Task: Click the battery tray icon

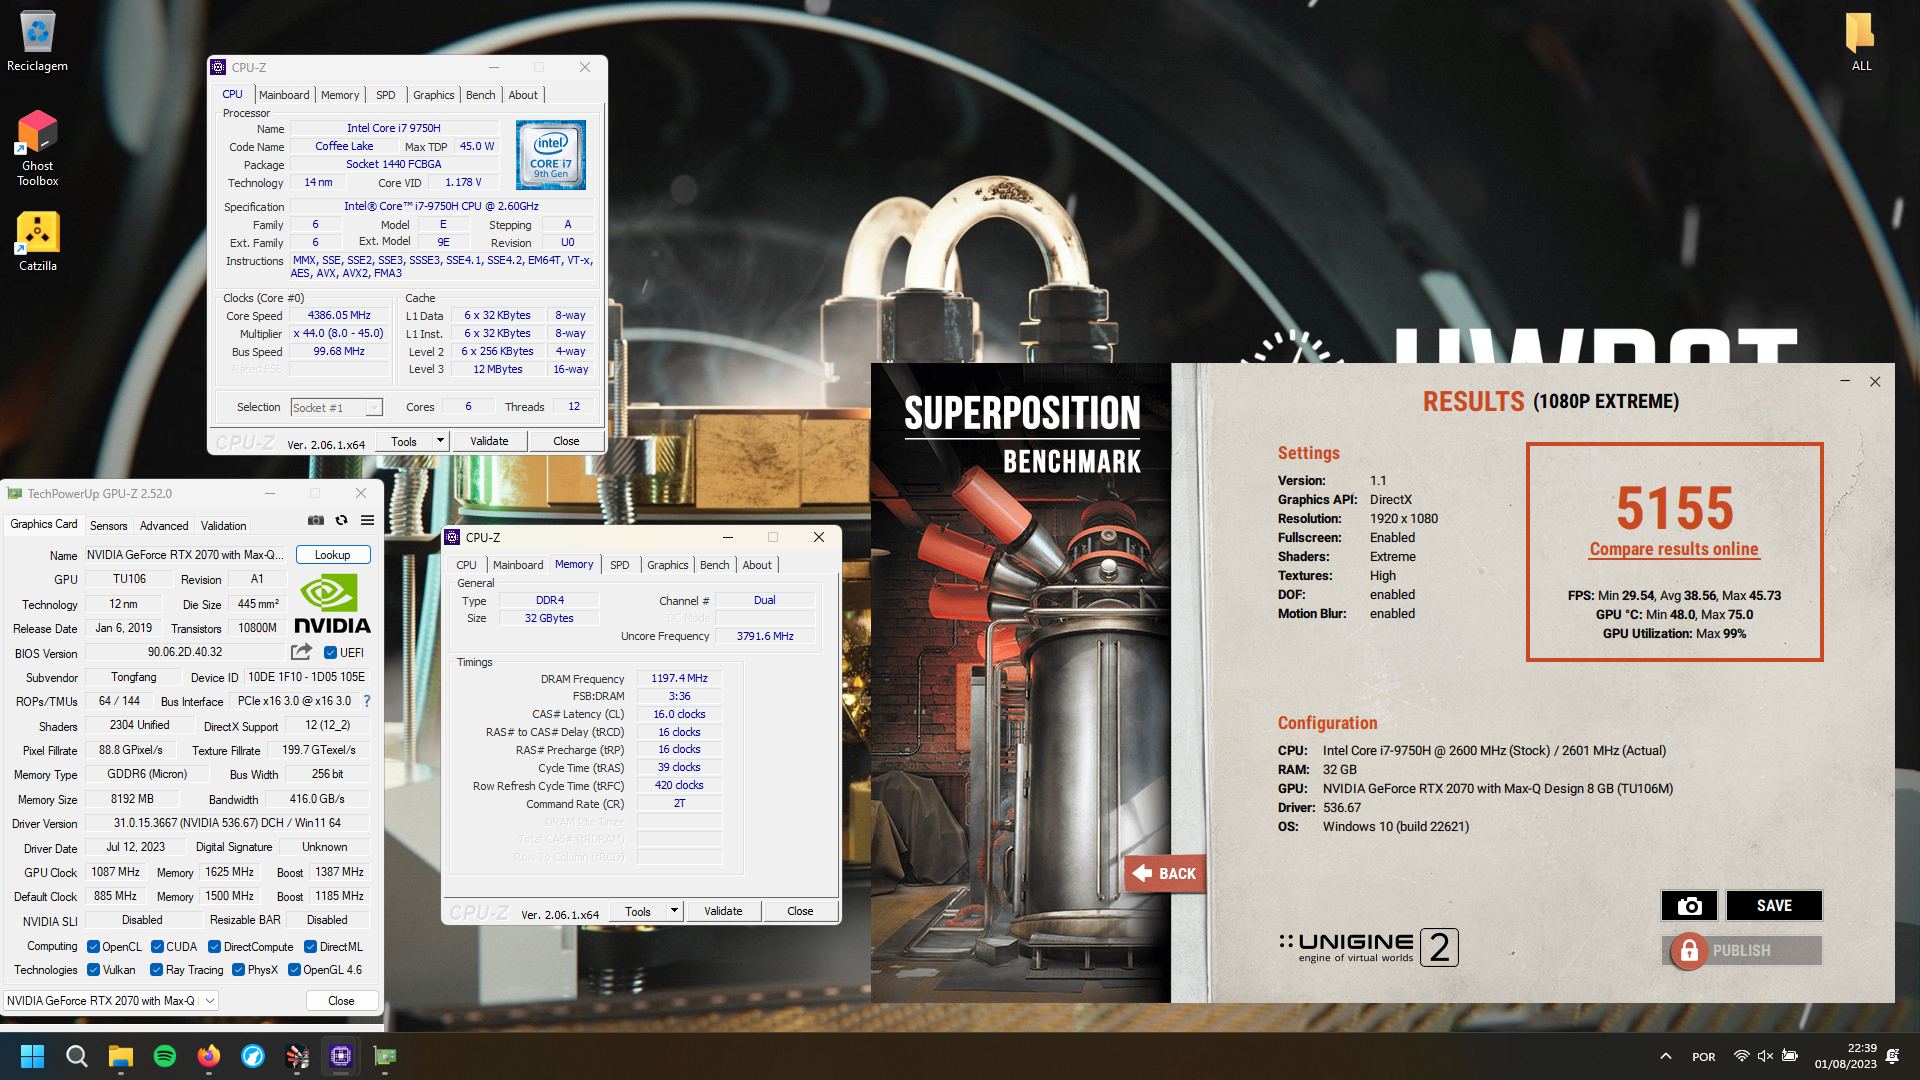Action: coord(1790,1056)
